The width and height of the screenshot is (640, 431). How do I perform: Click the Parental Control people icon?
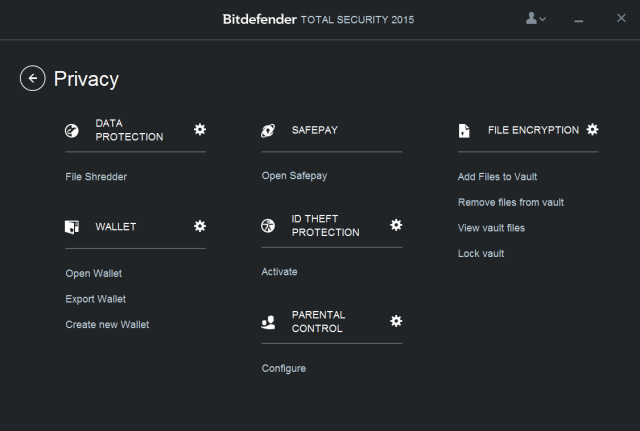click(268, 322)
